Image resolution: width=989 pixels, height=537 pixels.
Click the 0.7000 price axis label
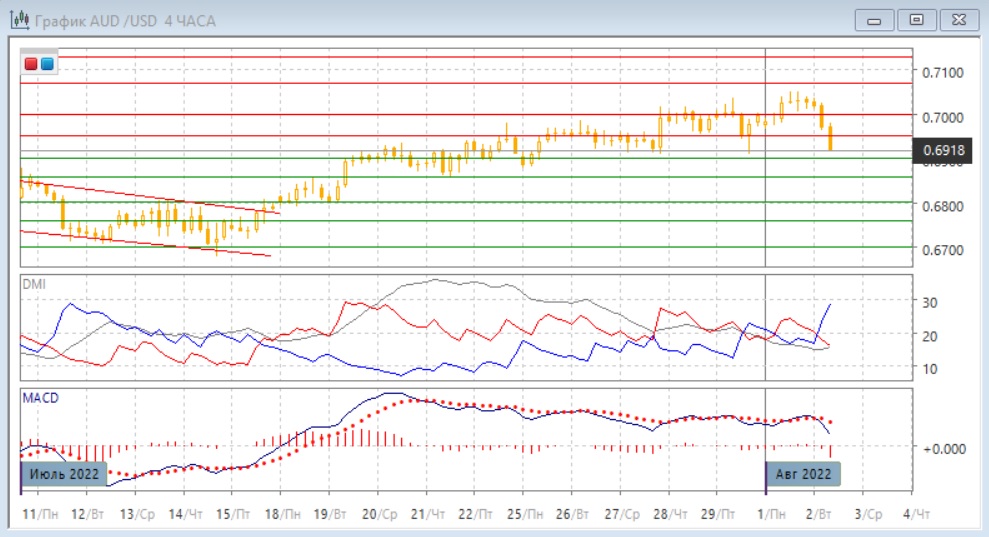click(943, 117)
